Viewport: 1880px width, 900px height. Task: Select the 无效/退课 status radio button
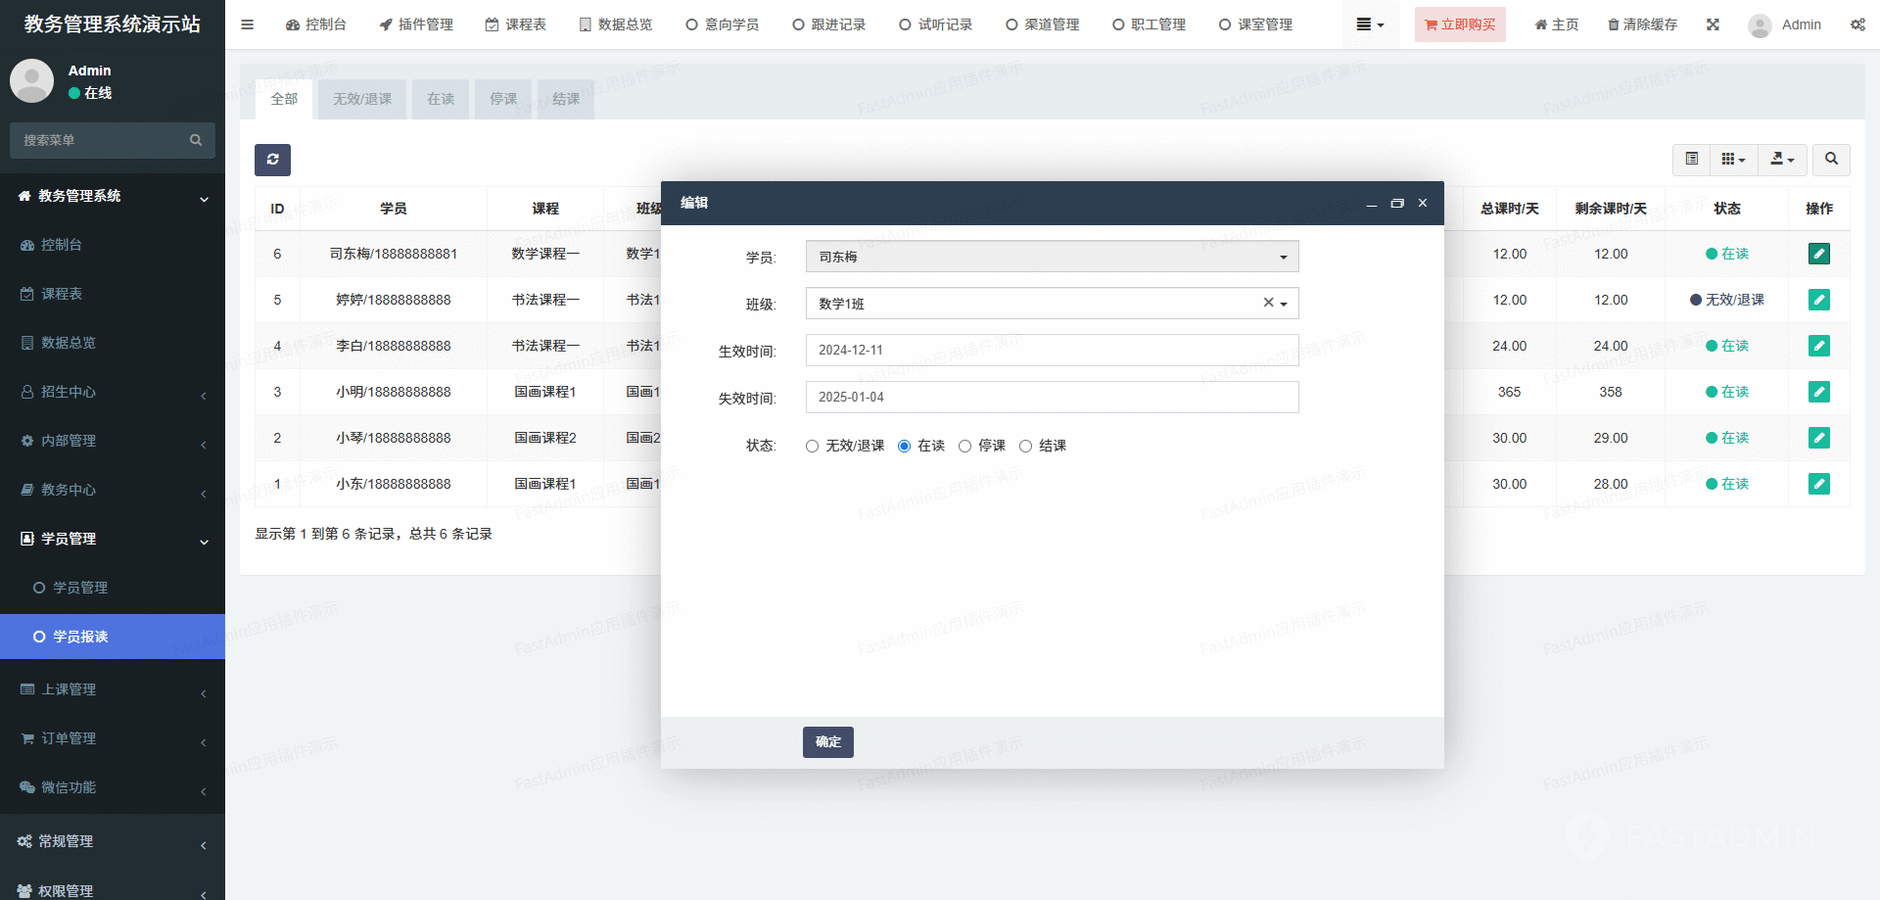tap(812, 446)
